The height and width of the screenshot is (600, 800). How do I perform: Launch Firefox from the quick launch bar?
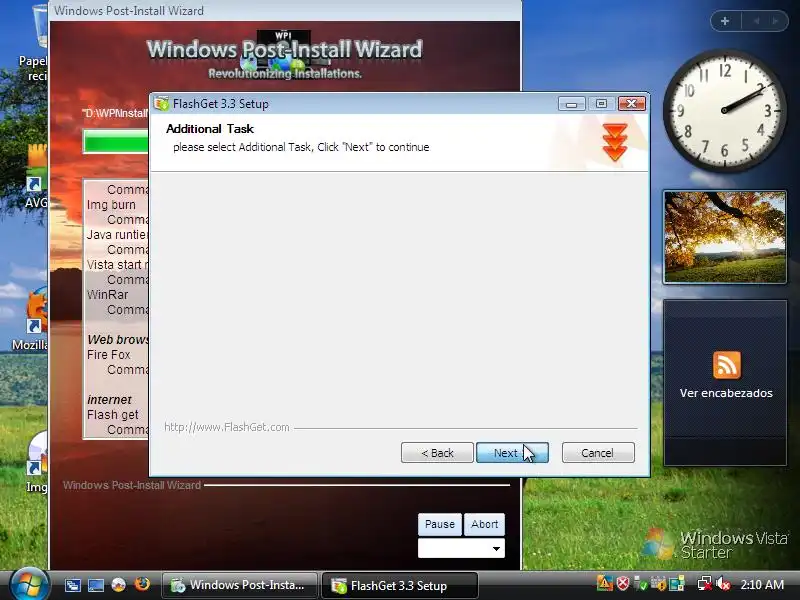(x=142, y=584)
